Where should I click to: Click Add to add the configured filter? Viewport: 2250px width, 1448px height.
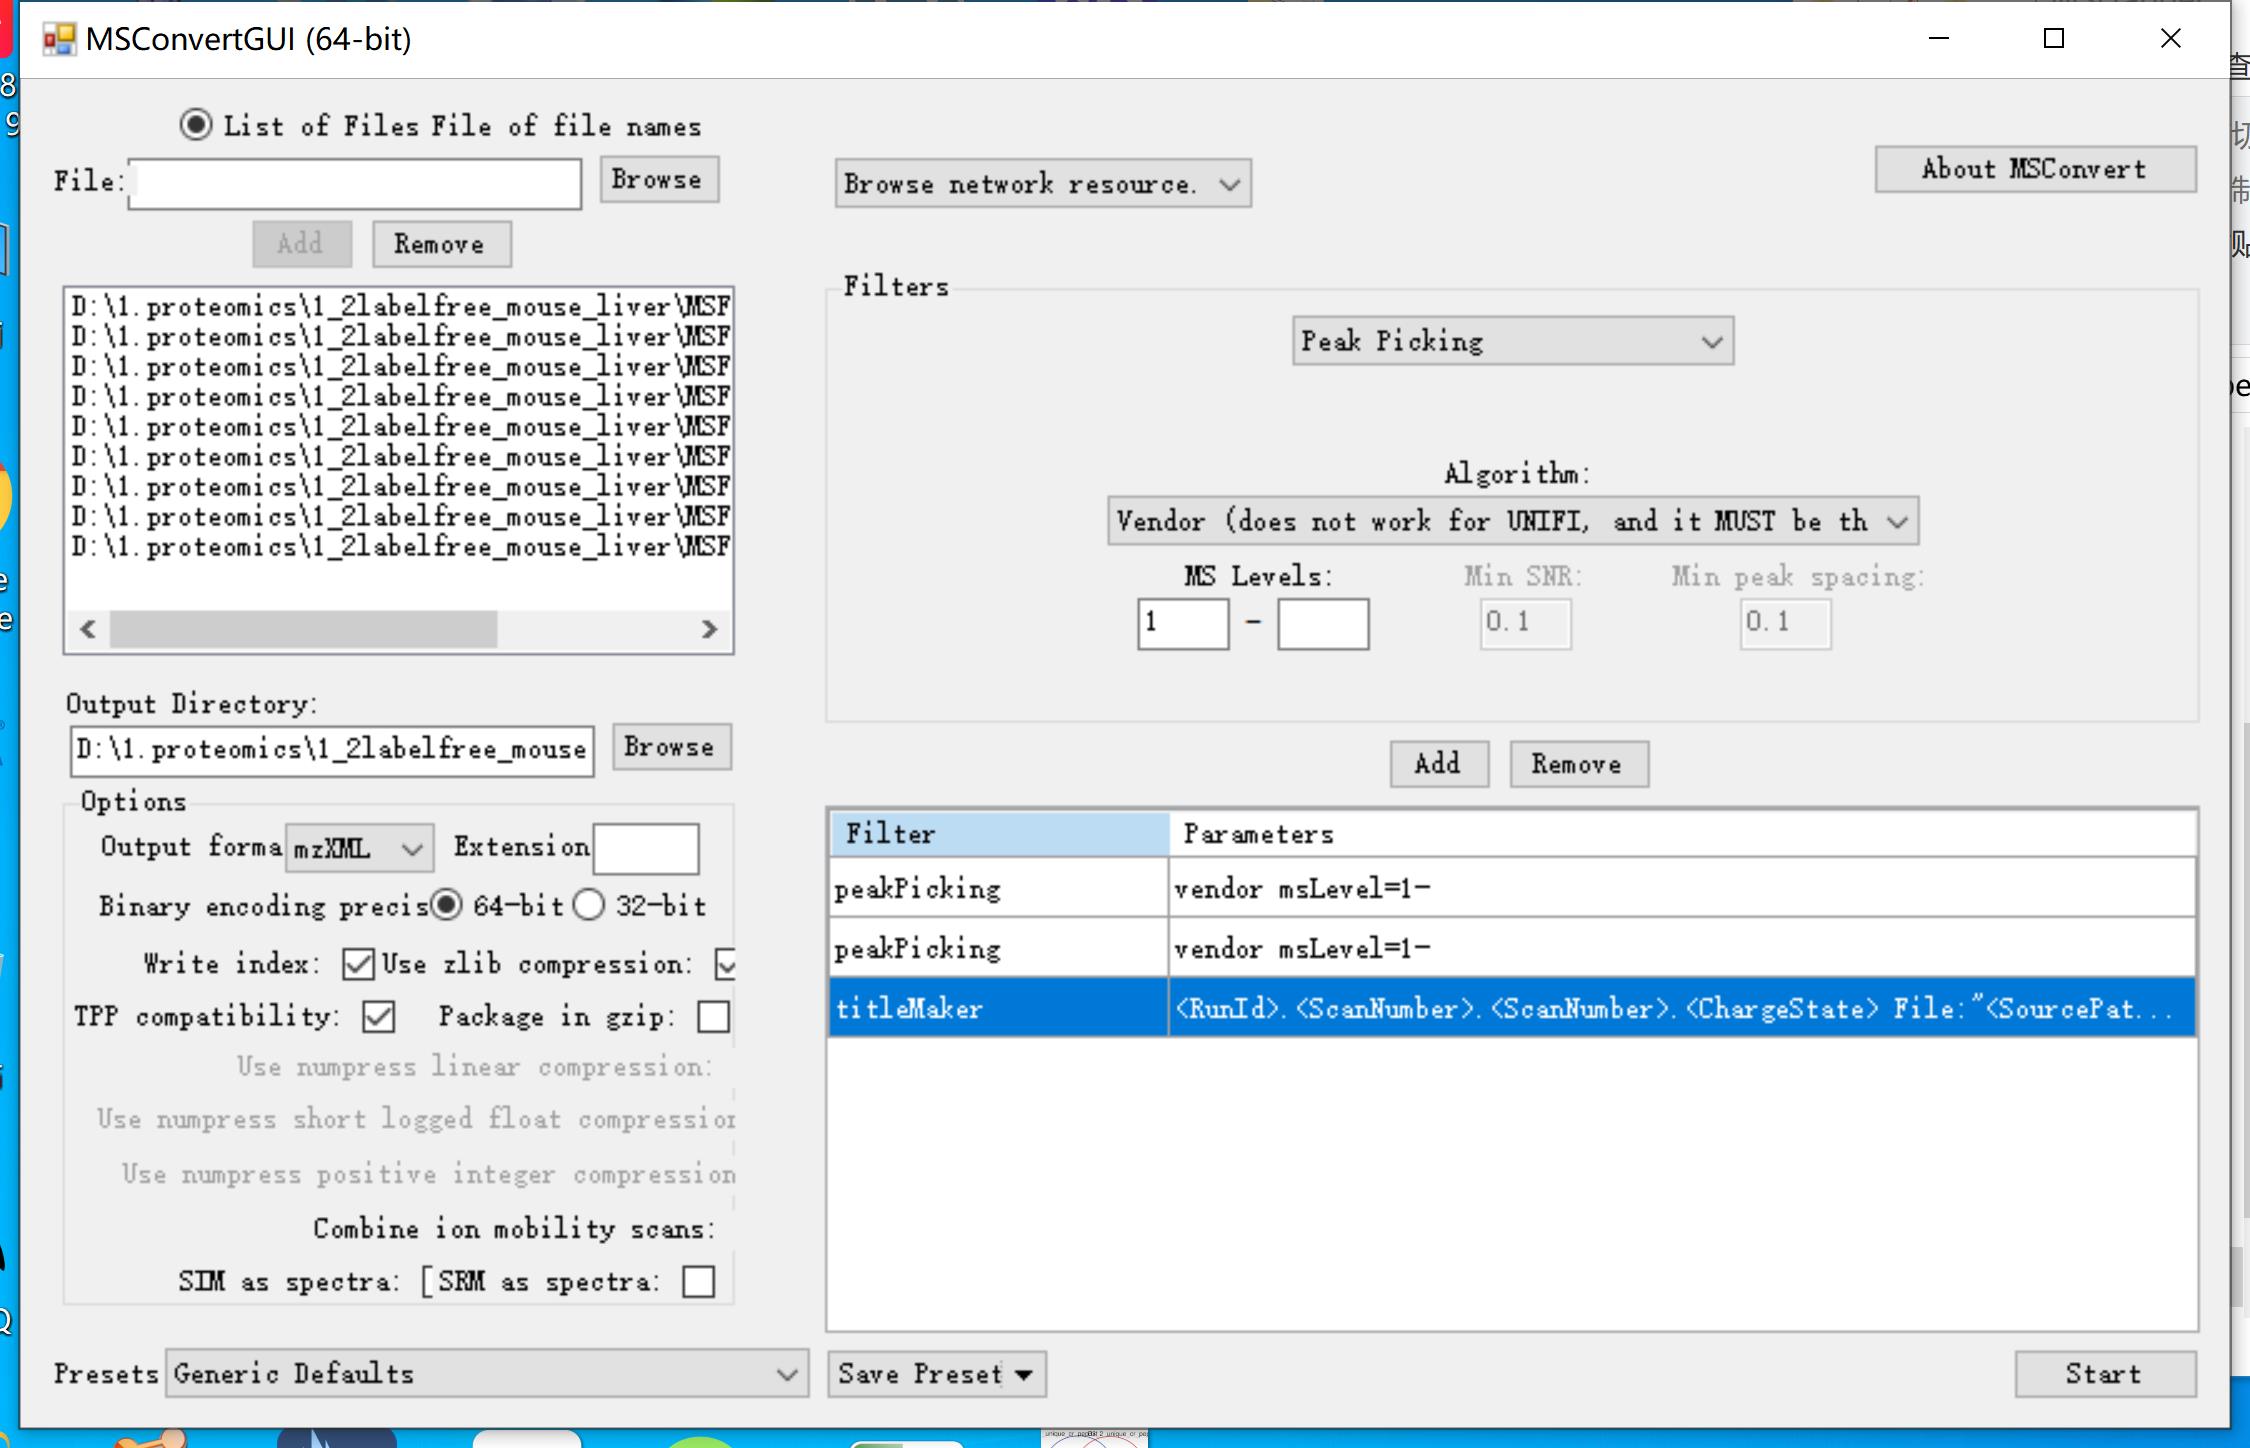[x=1438, y=763]
